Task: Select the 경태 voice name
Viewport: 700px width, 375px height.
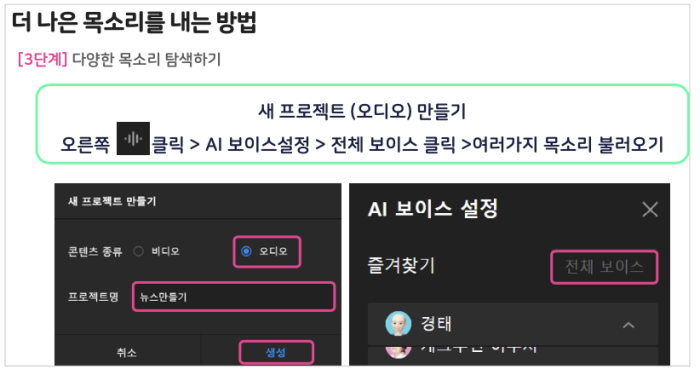Action: (436, 324)
